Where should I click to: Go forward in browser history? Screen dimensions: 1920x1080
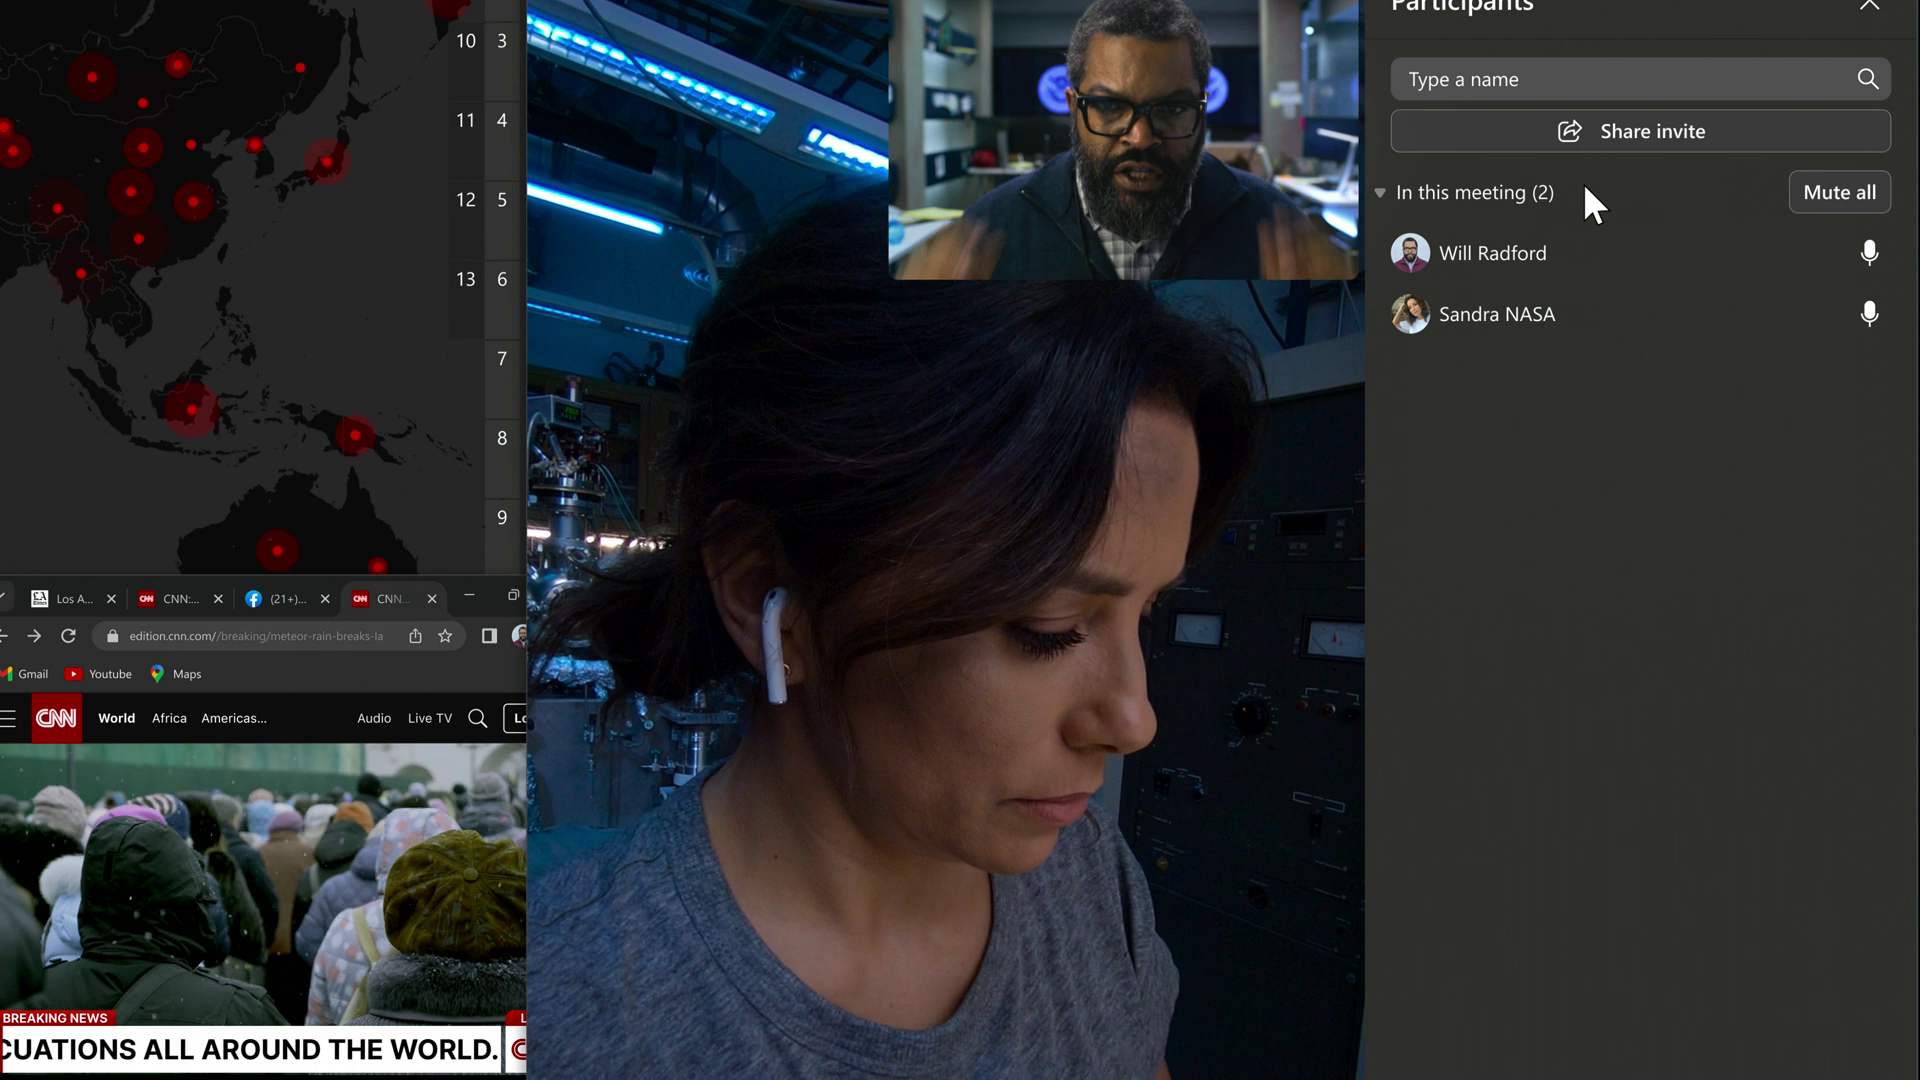[x=34, y=636]
